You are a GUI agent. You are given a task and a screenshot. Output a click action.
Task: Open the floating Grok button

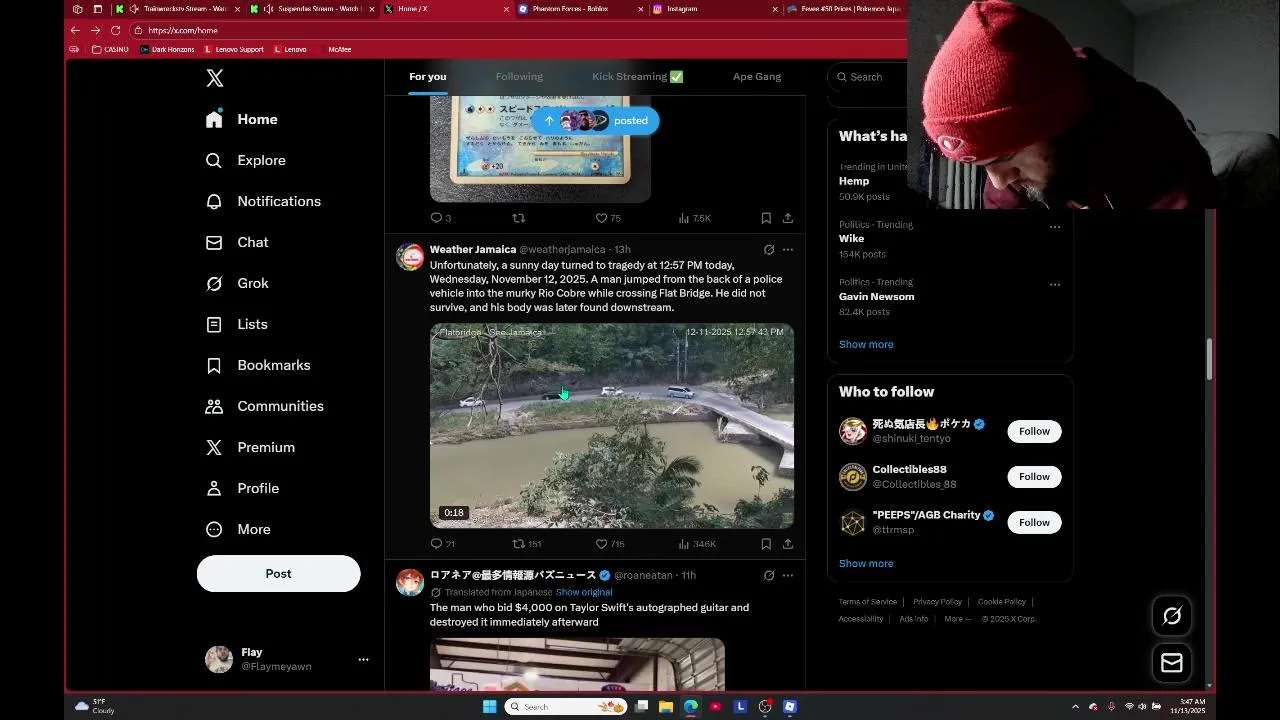click(x=1172, y=616)
